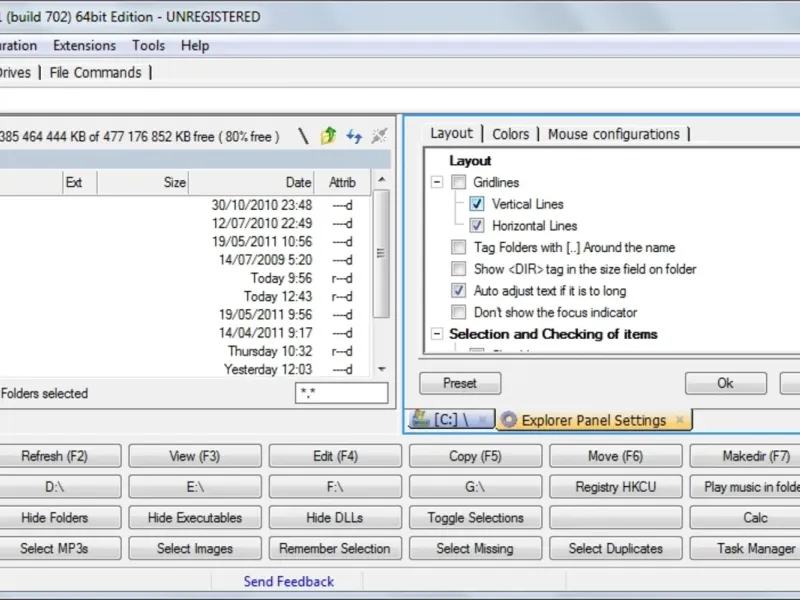Click the Preset button
The width and height of the screenshot is (800, 600).
pyautogui.click(x=460, y=383)
